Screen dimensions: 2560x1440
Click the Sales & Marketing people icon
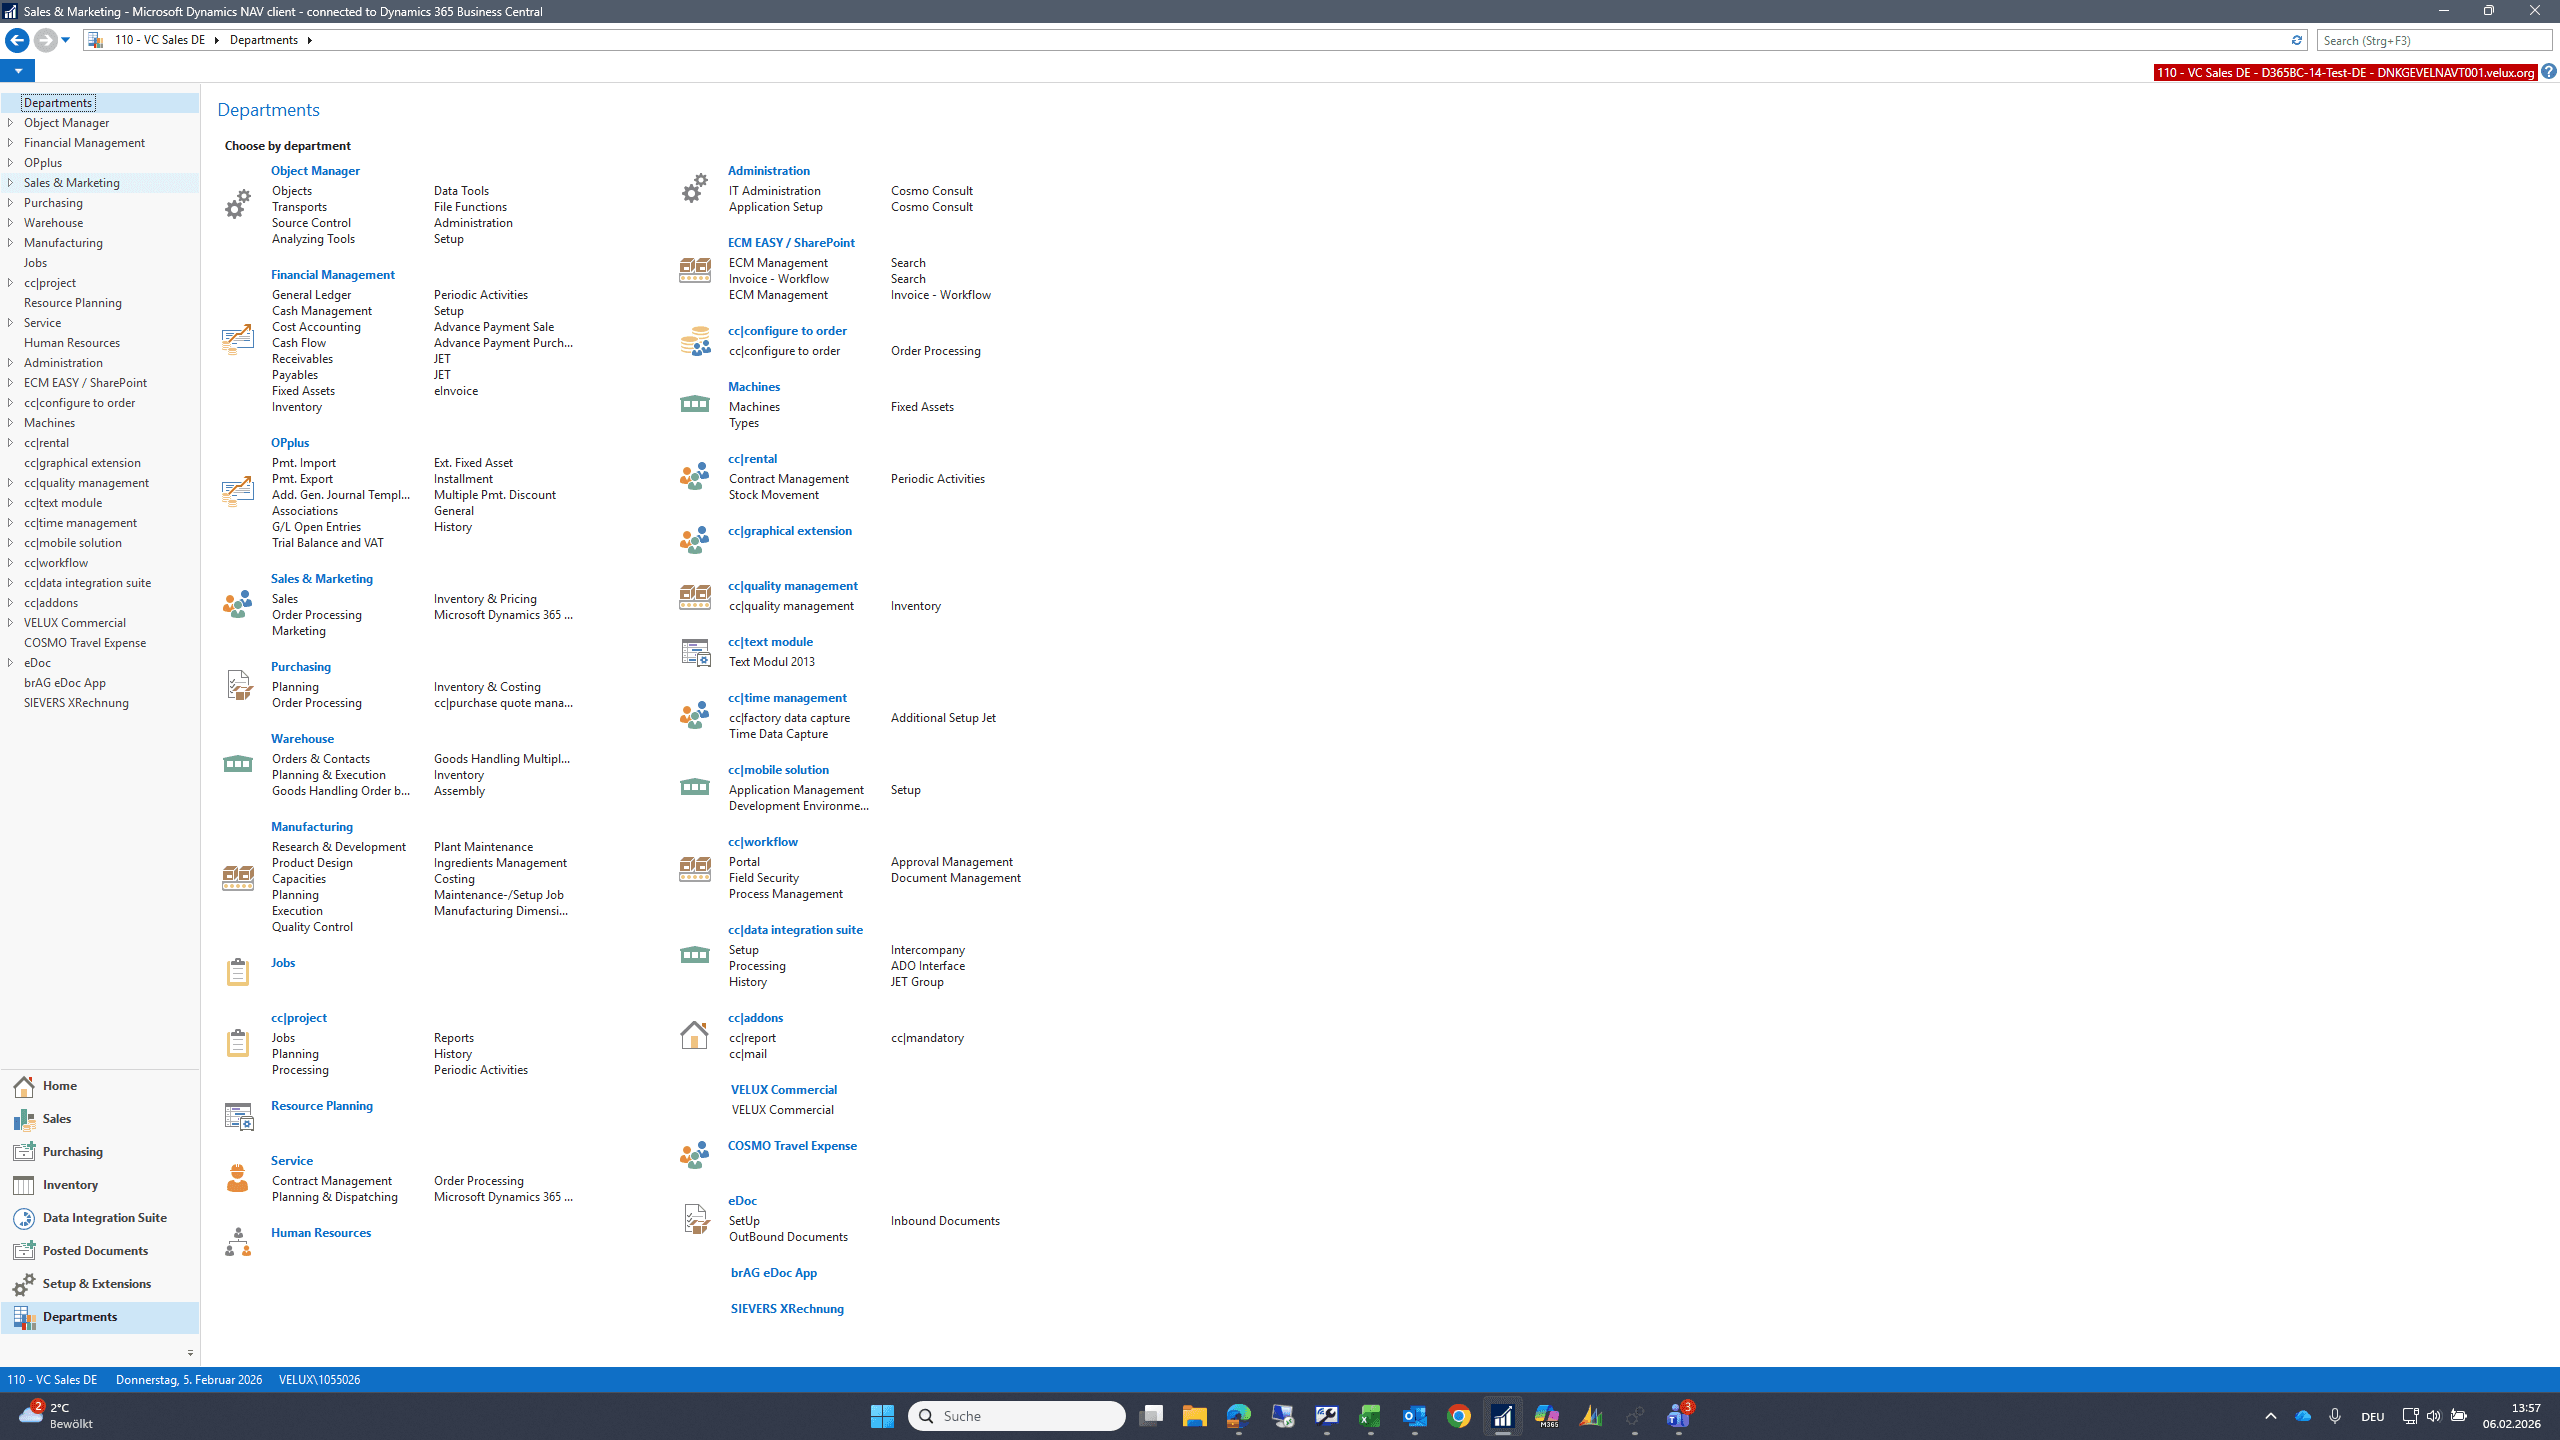(238, 604)
